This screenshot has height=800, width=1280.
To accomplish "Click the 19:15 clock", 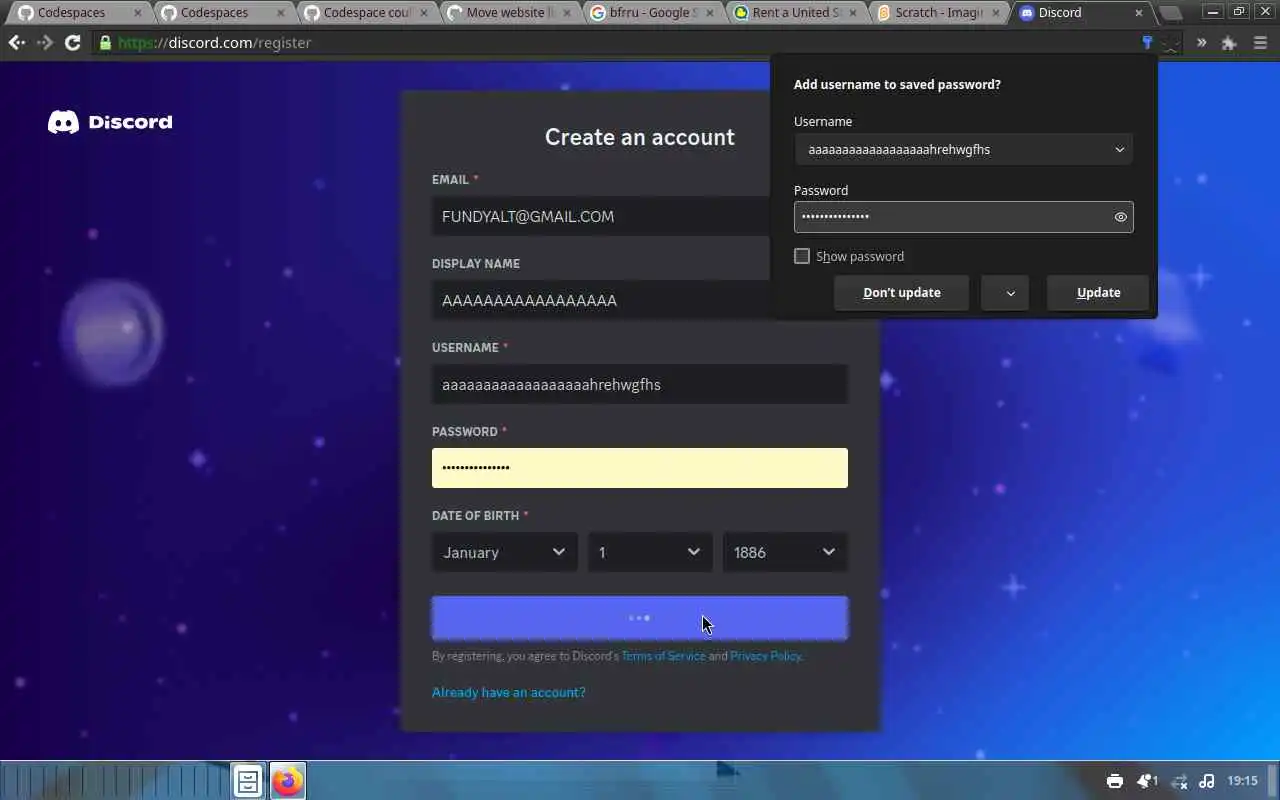I will coord(1243,781).
